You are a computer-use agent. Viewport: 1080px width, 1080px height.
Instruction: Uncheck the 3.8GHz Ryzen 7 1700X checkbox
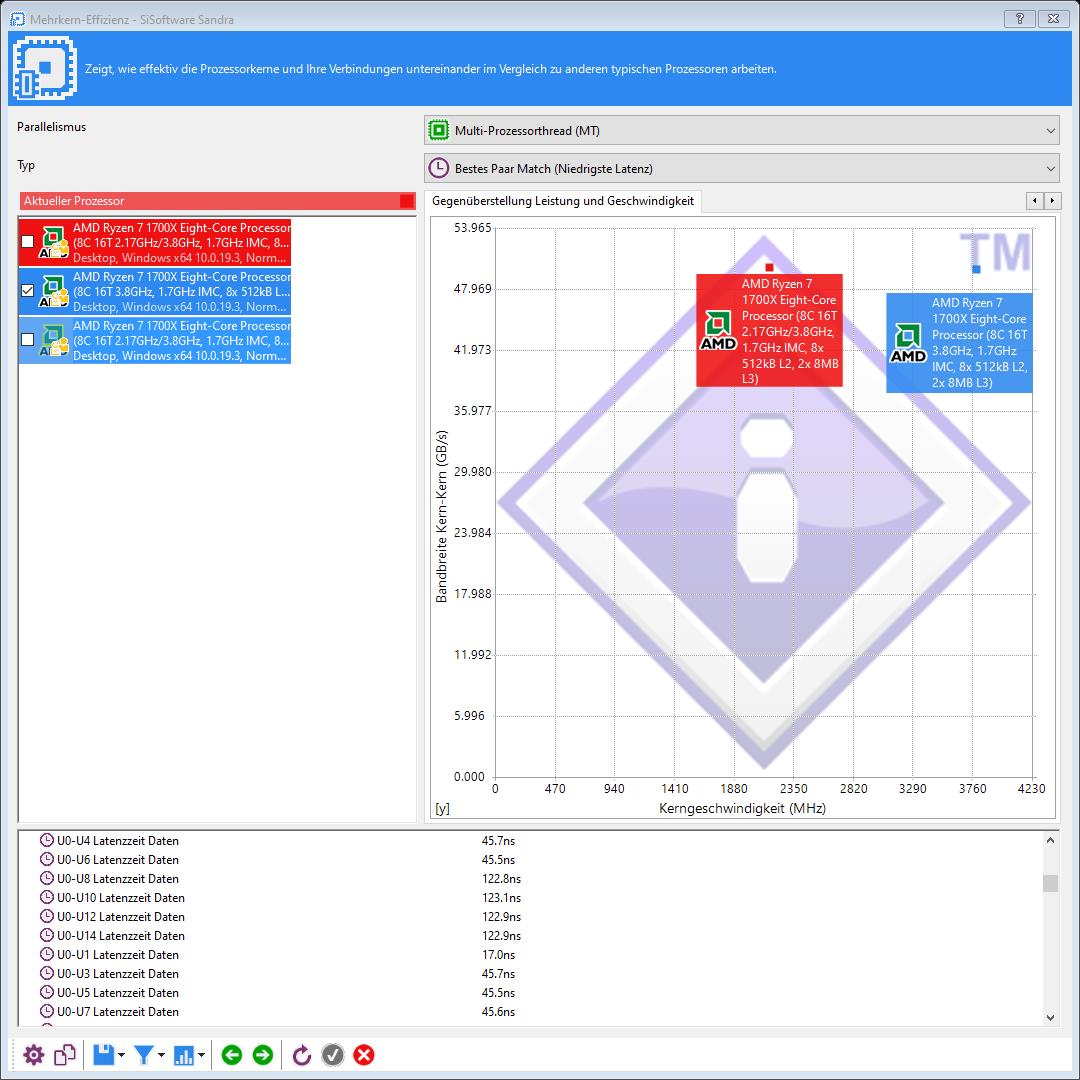[x=28, y=291]
